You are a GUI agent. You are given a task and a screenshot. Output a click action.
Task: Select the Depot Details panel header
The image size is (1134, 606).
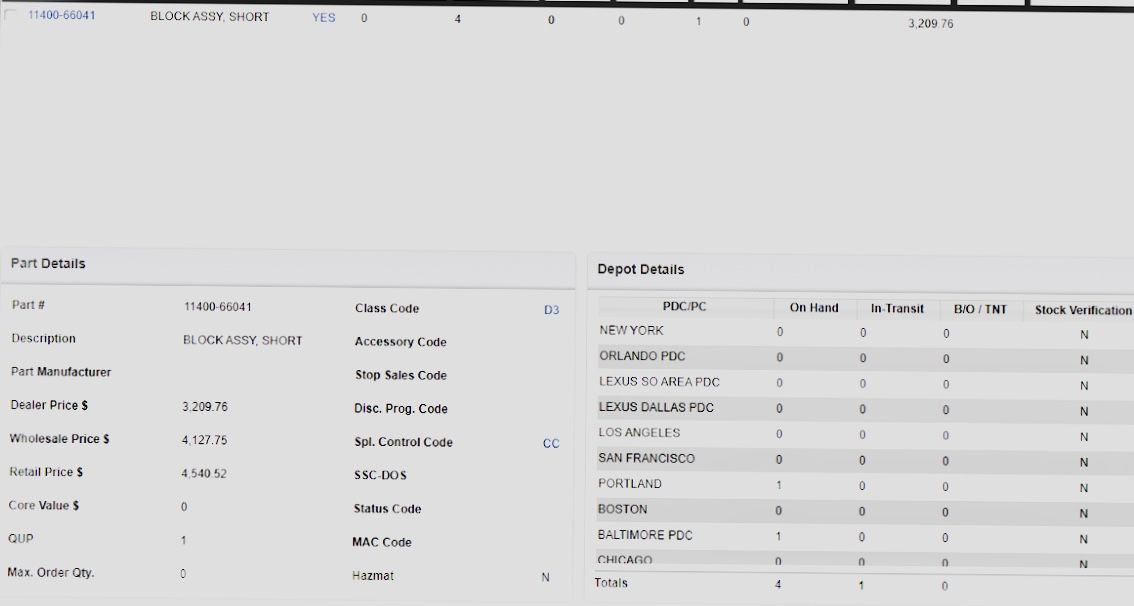pos(861,270)
